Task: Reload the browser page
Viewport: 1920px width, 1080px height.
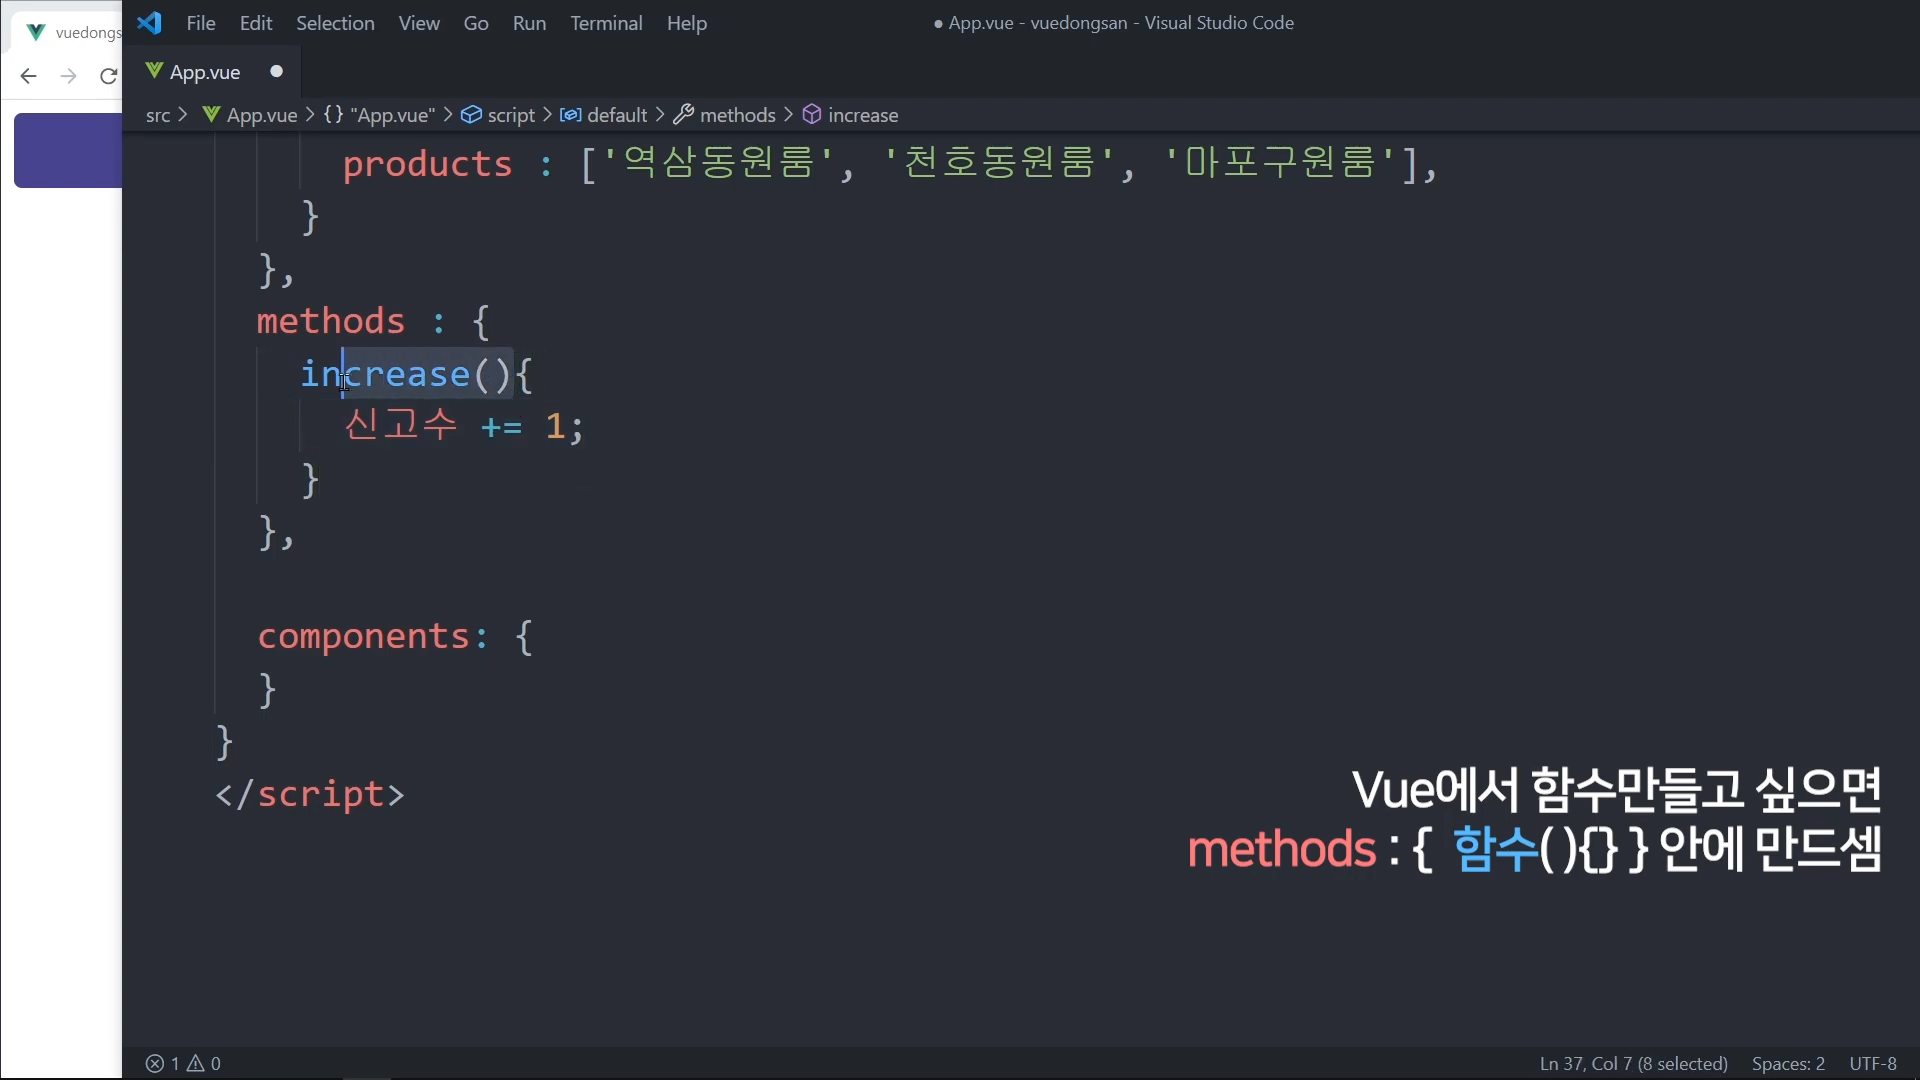Action: pyautogui.click(x=108, y=76)
